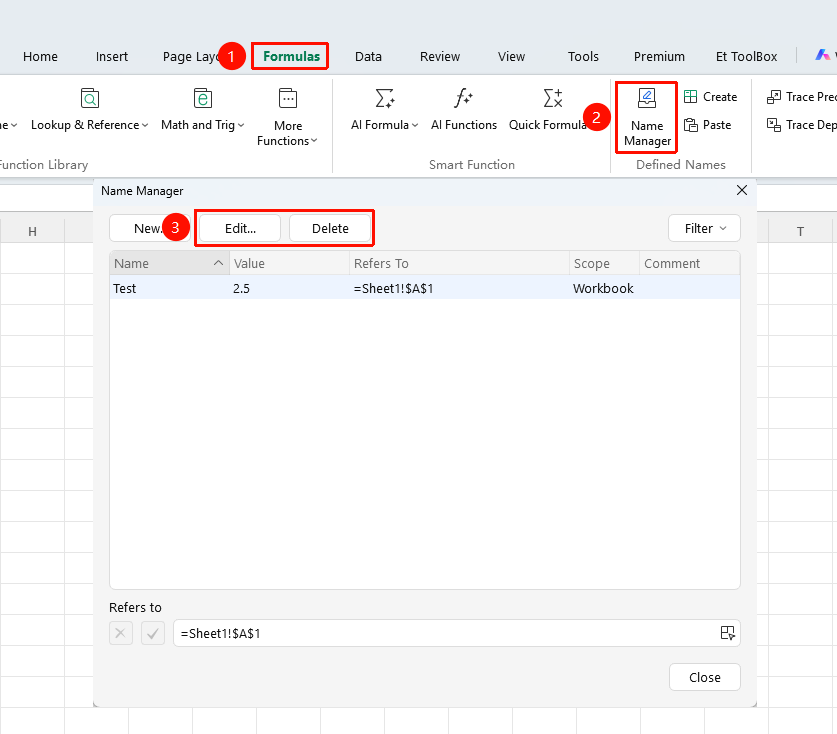This screenshot has width=837, height=734.
Task: Create names from selection
Action: [710, 97]
